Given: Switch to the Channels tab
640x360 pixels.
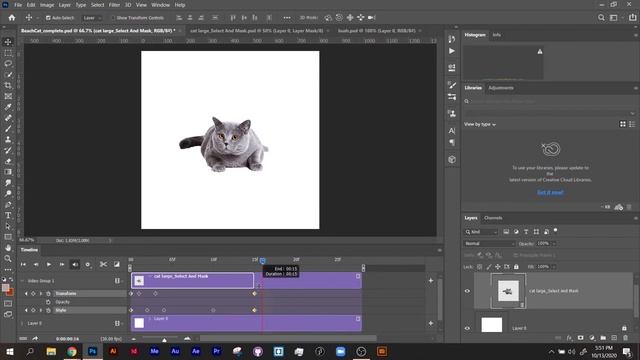Looking at the screenshot, I should (x=493, y=218).
